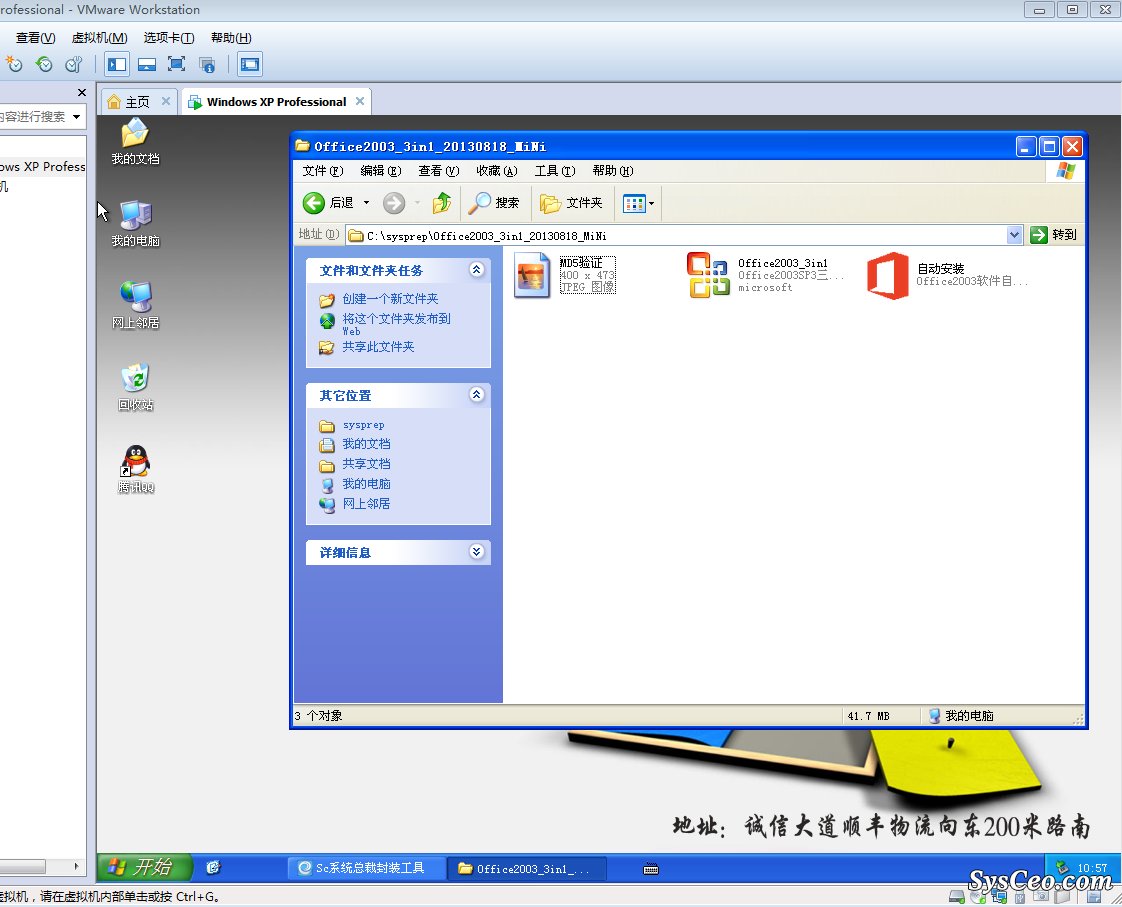Click 搜索 search toolbar button

point(494,203)
